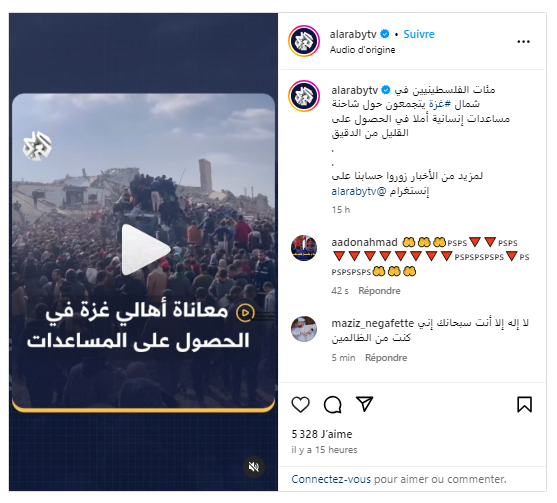The width and height of the screenshot is (557, 503).
Task: Open alarabytv's profile picture in the header
Action: (304, 41)
